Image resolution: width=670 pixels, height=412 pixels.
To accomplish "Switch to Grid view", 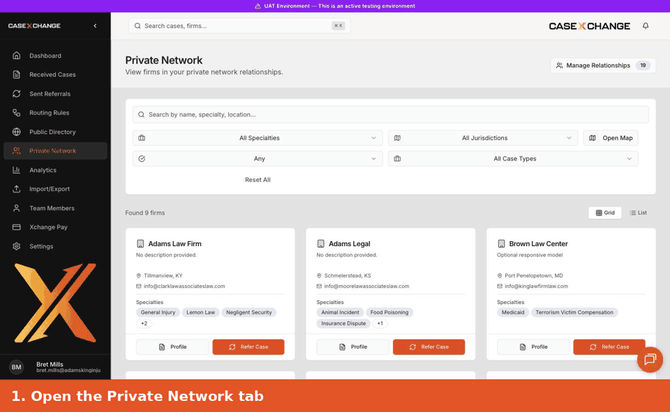I will coord(605,213).
